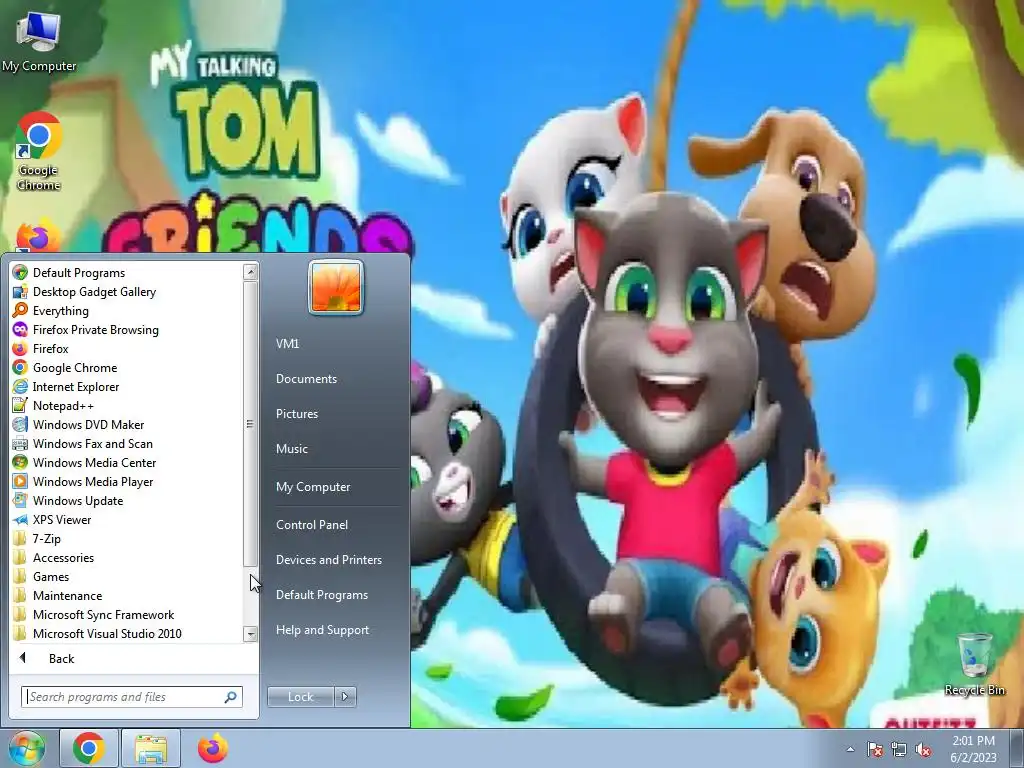This screenshot has width=1024, height=768.
Task: Click the user account picture
Action: pos(336,287)
